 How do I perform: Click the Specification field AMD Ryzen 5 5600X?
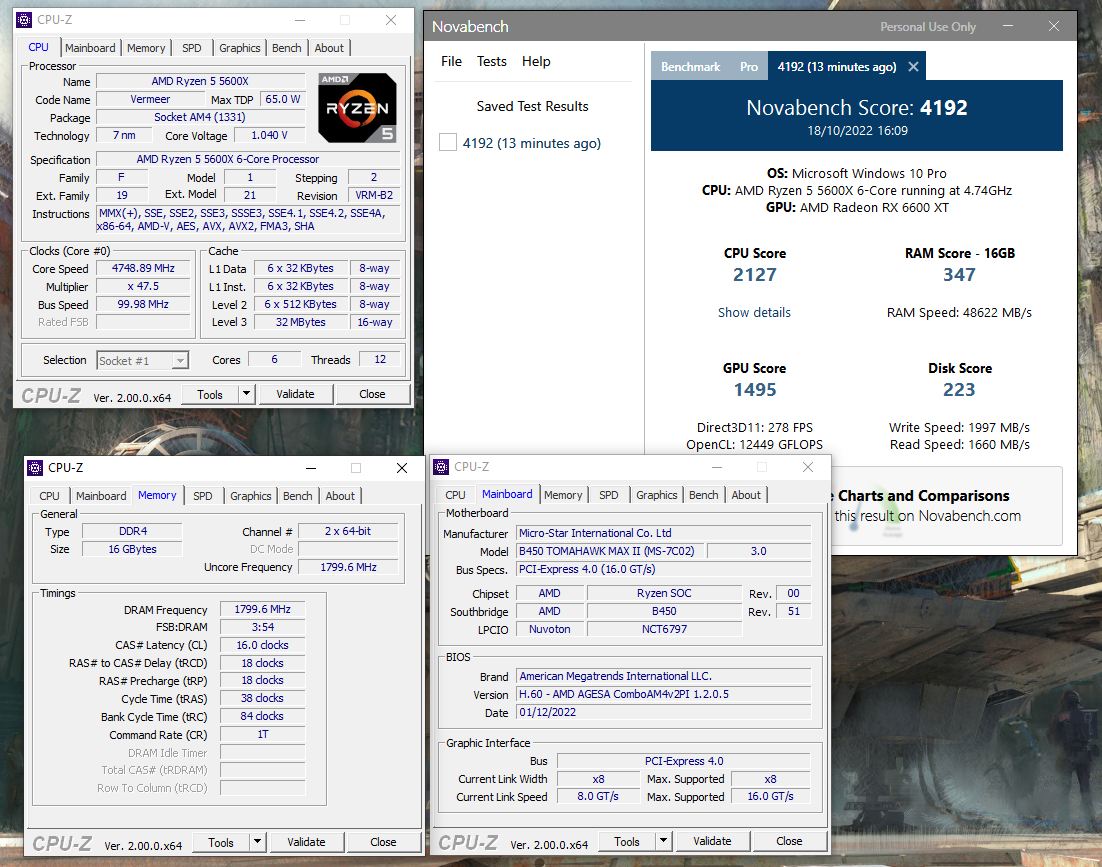click(248, 159)
